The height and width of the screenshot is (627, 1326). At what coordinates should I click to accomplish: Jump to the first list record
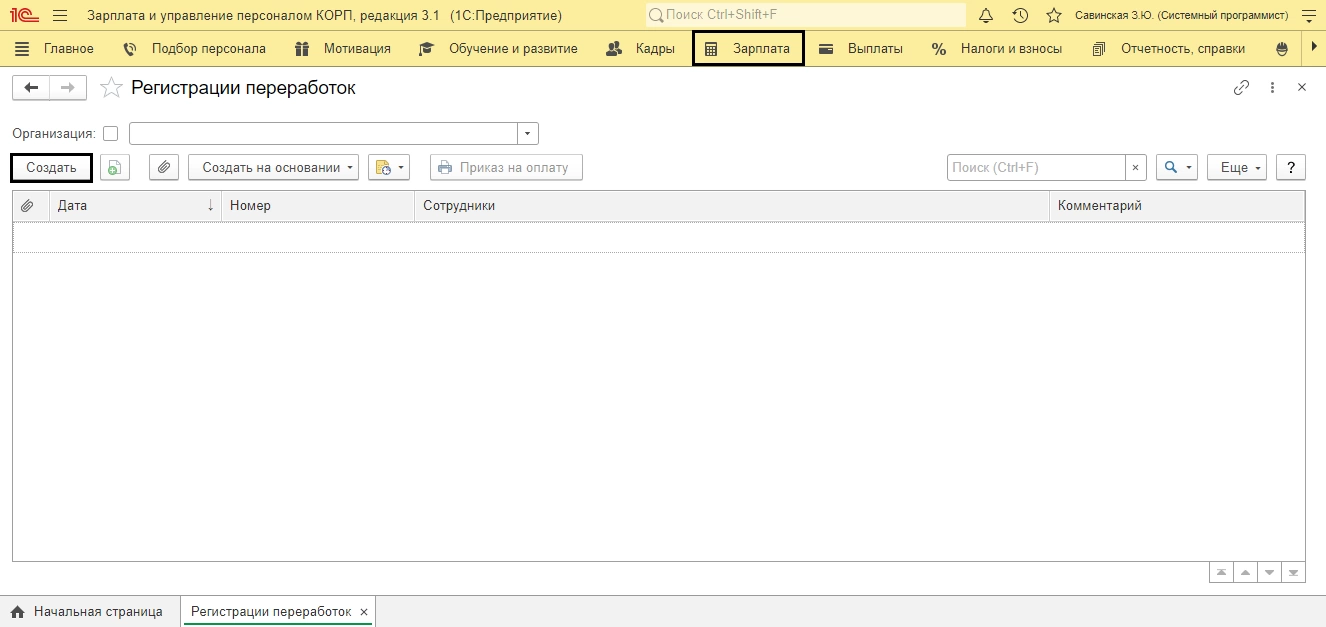(1221, 573)
